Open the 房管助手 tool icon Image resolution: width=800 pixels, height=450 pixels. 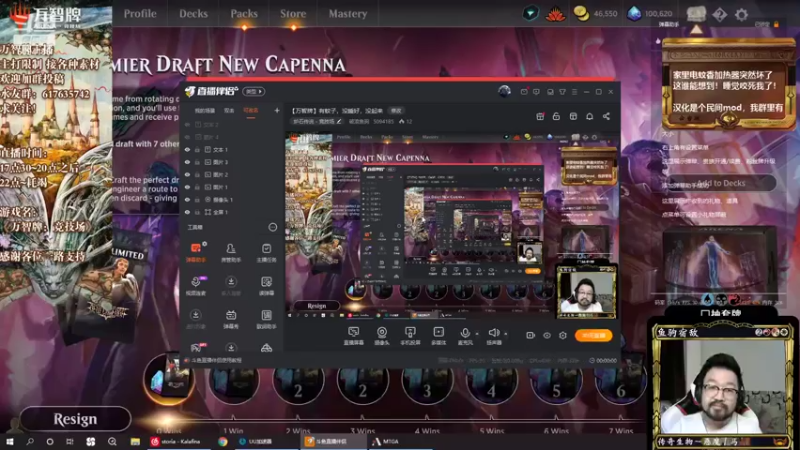(231, 252)
